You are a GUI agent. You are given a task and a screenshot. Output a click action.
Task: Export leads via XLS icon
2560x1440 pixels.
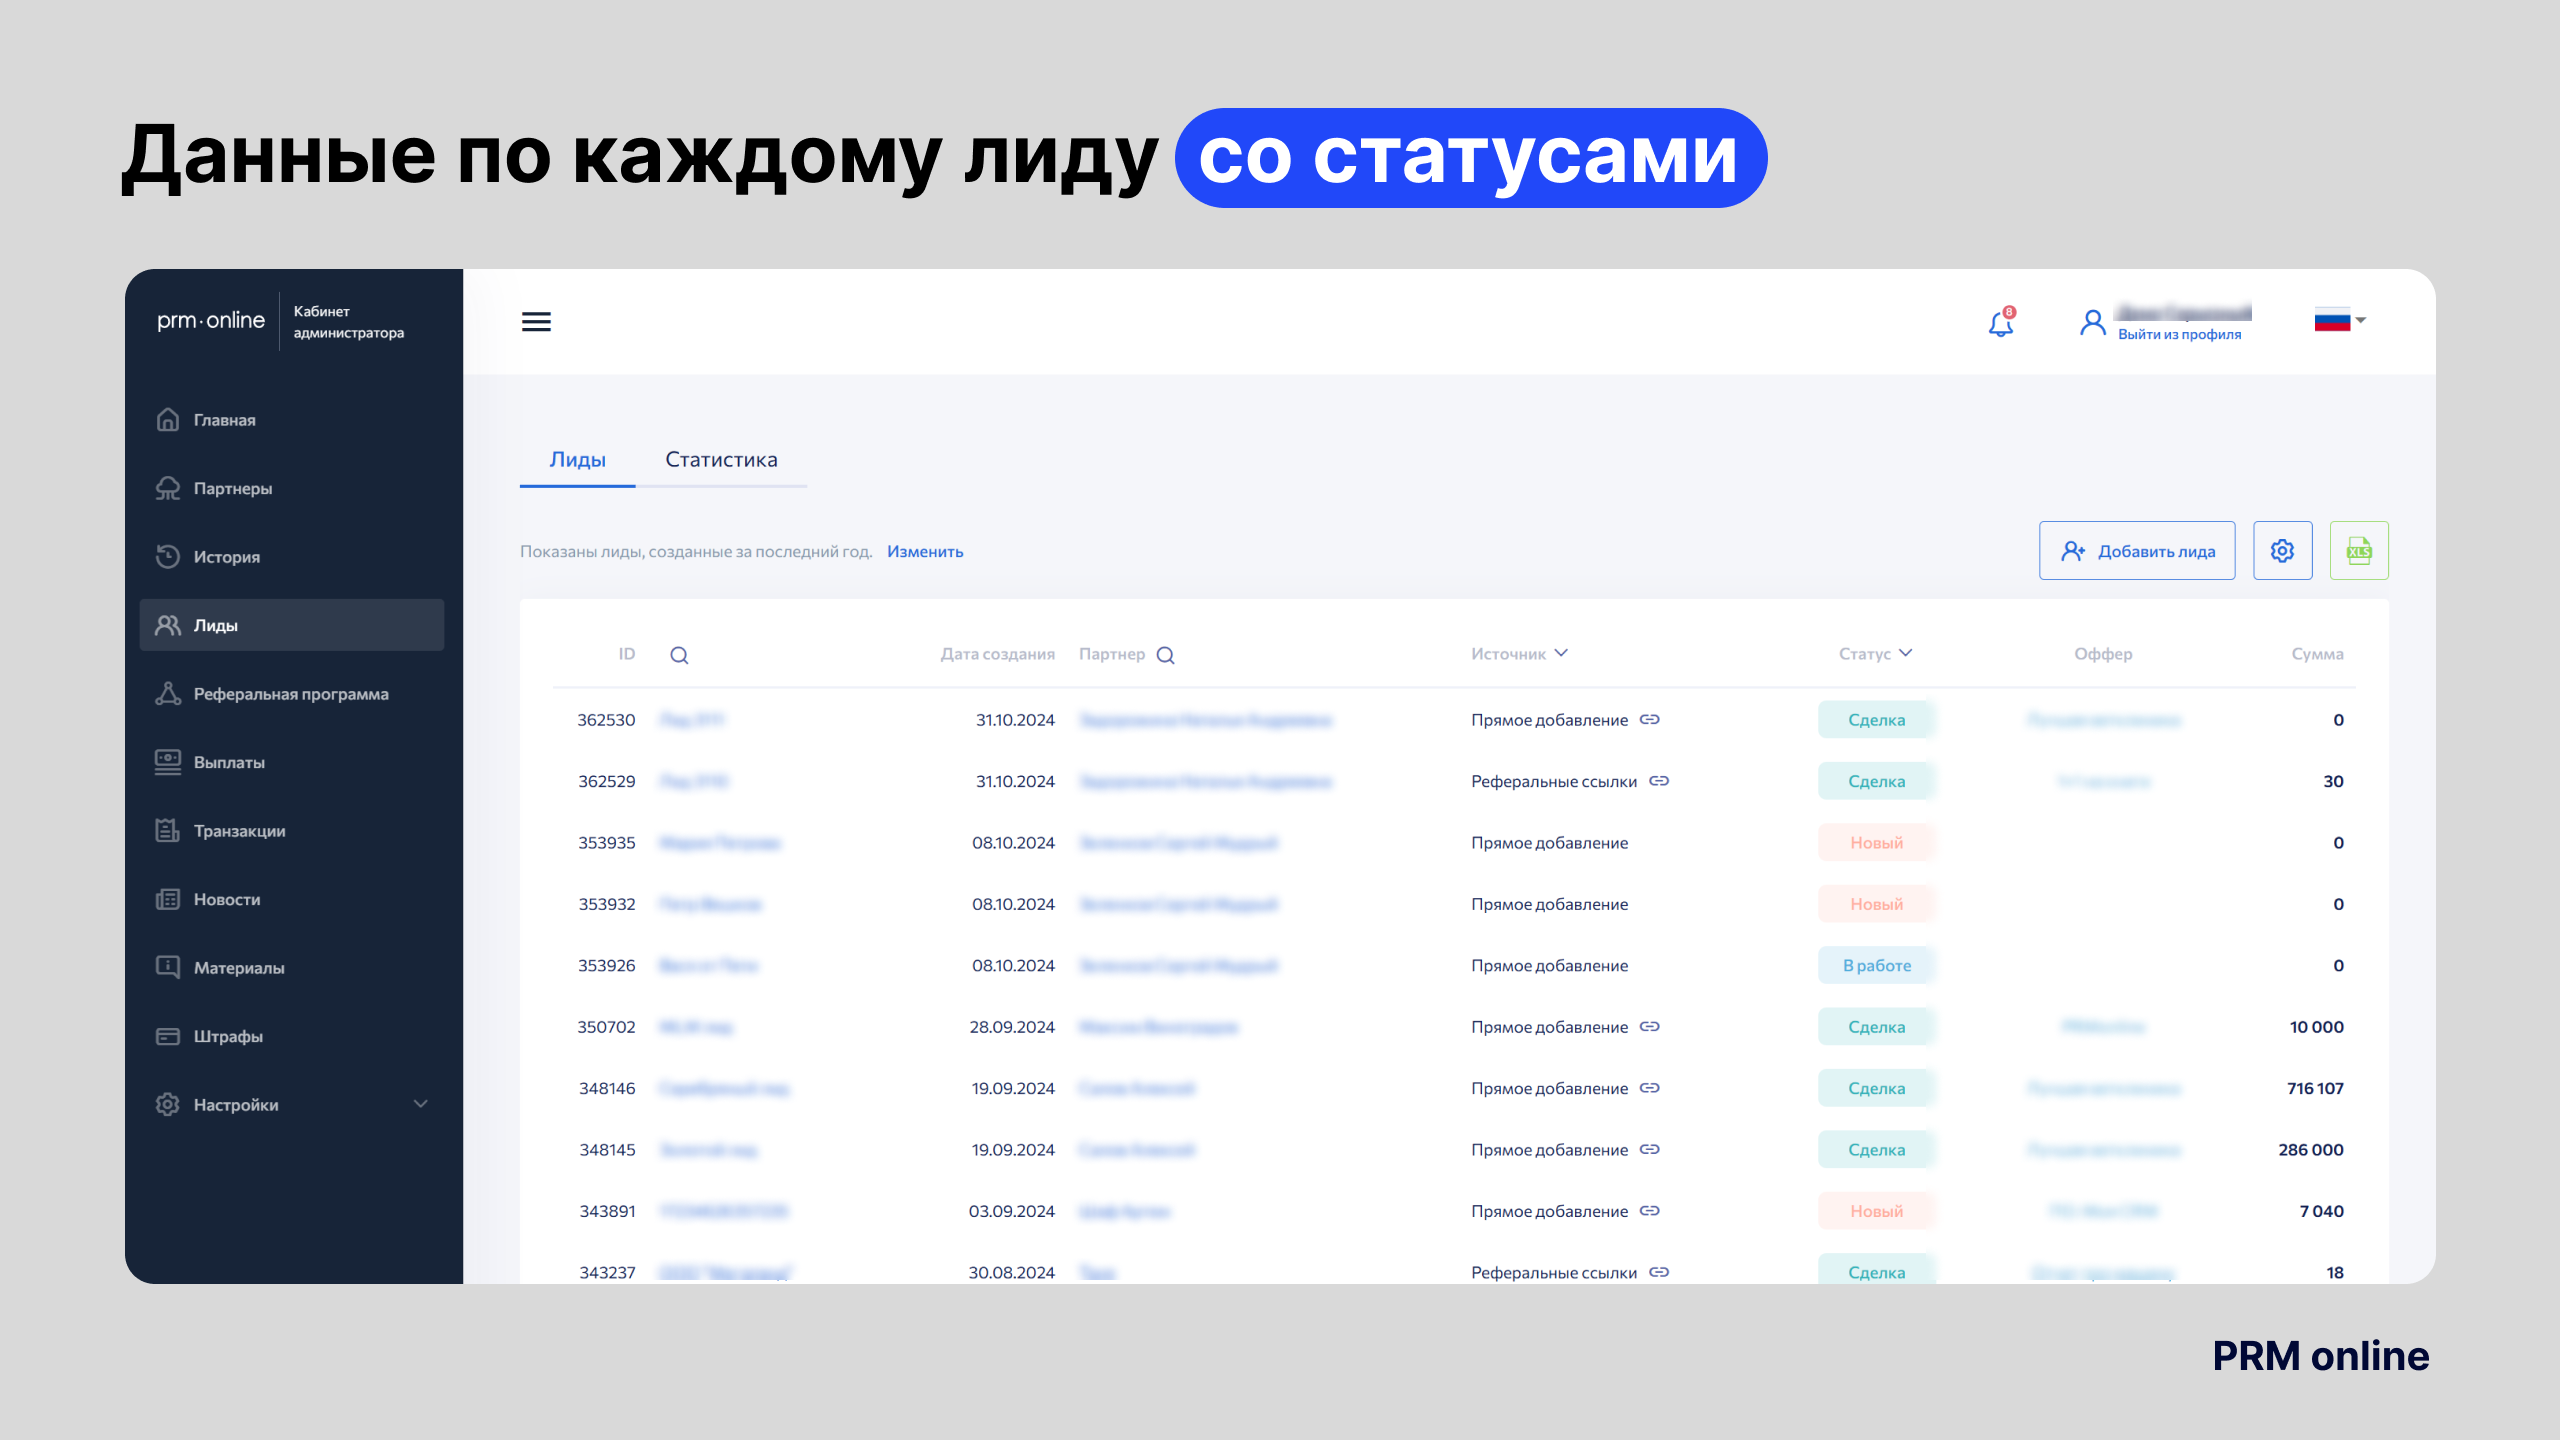pyautogui.click(x=2359, y=551)
